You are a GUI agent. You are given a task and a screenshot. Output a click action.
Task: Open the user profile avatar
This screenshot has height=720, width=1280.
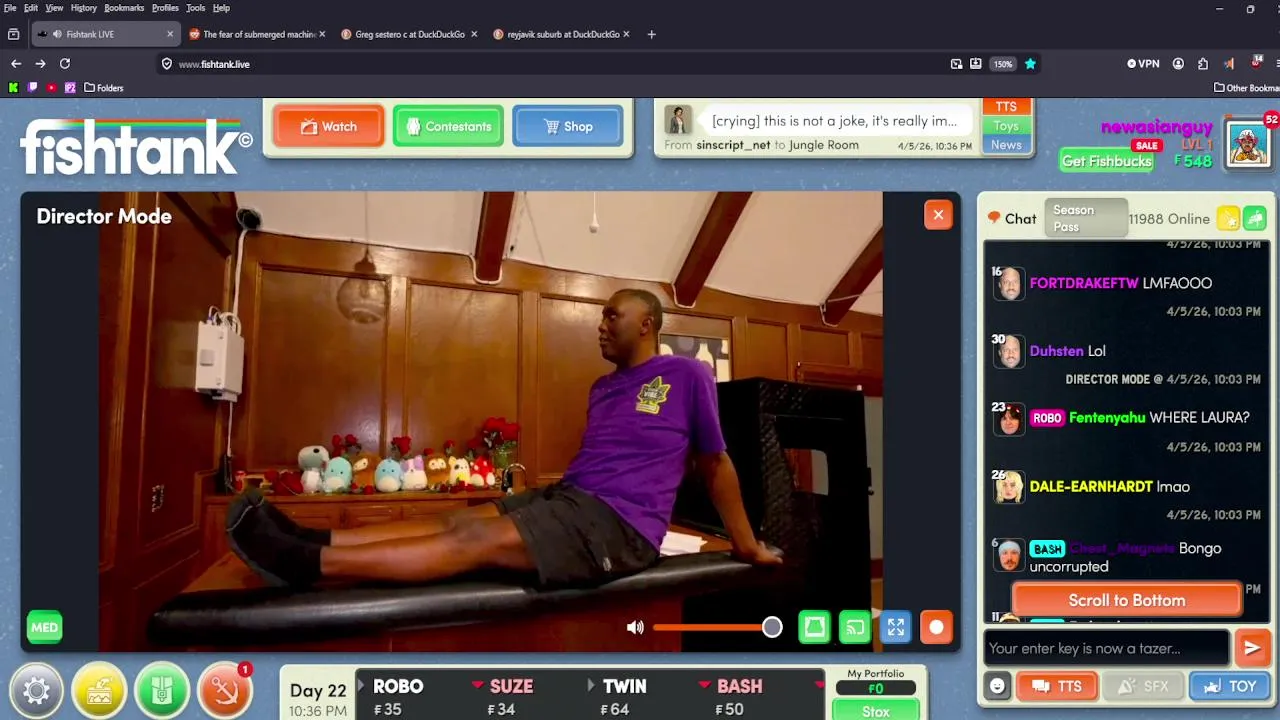click(x=1248, y=143)
